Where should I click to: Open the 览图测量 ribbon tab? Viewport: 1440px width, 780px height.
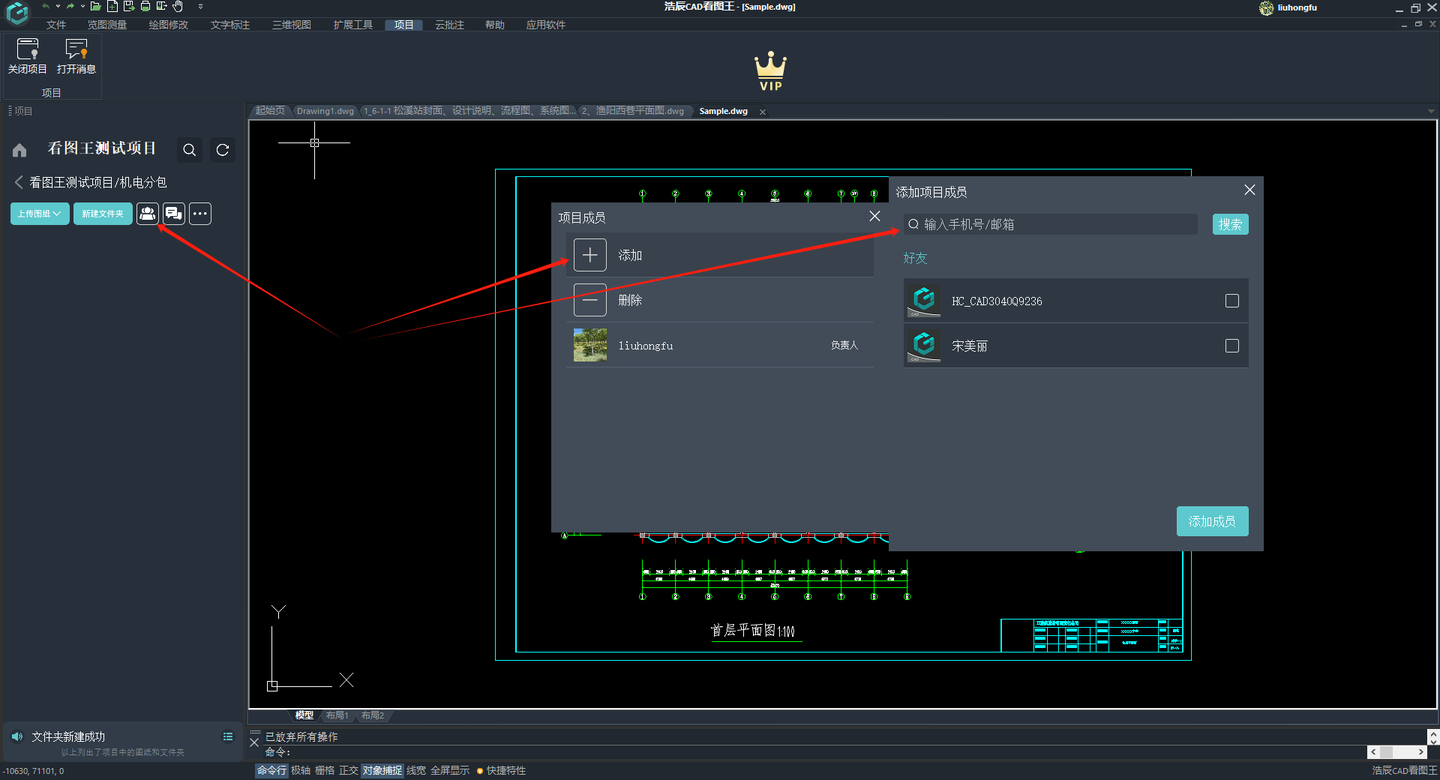107,25
